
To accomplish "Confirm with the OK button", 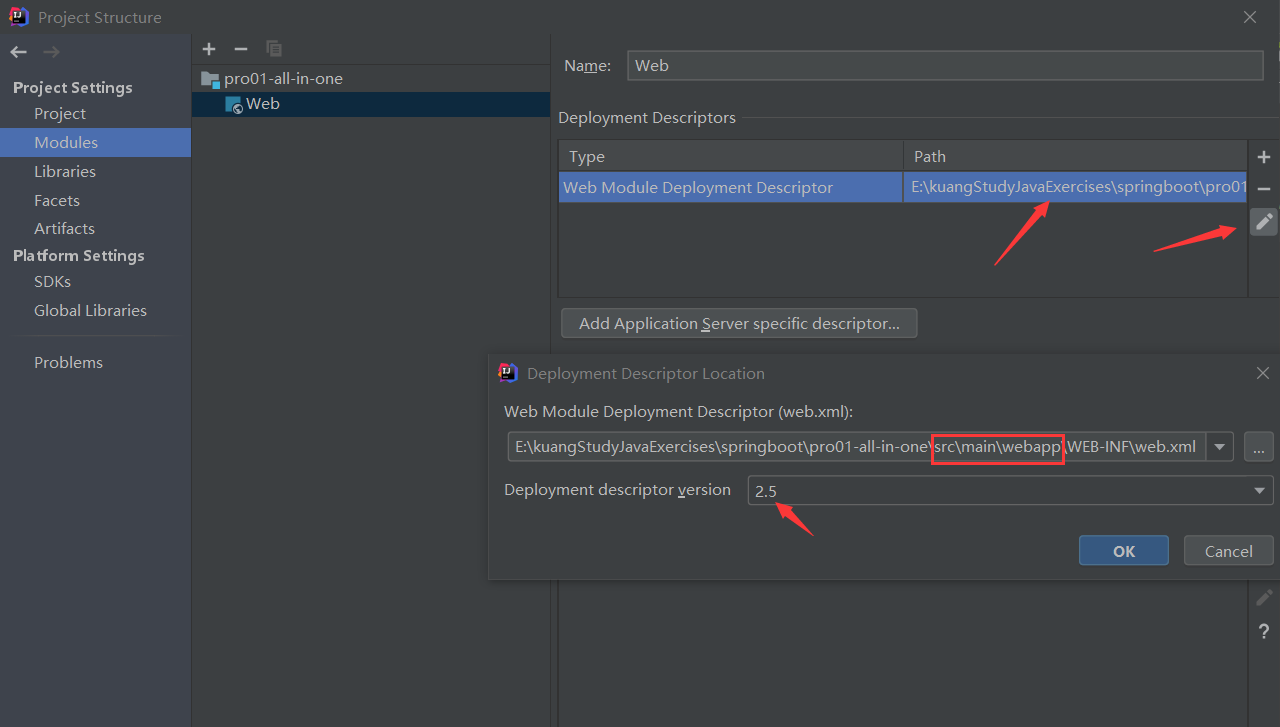I will point(1124,551).
